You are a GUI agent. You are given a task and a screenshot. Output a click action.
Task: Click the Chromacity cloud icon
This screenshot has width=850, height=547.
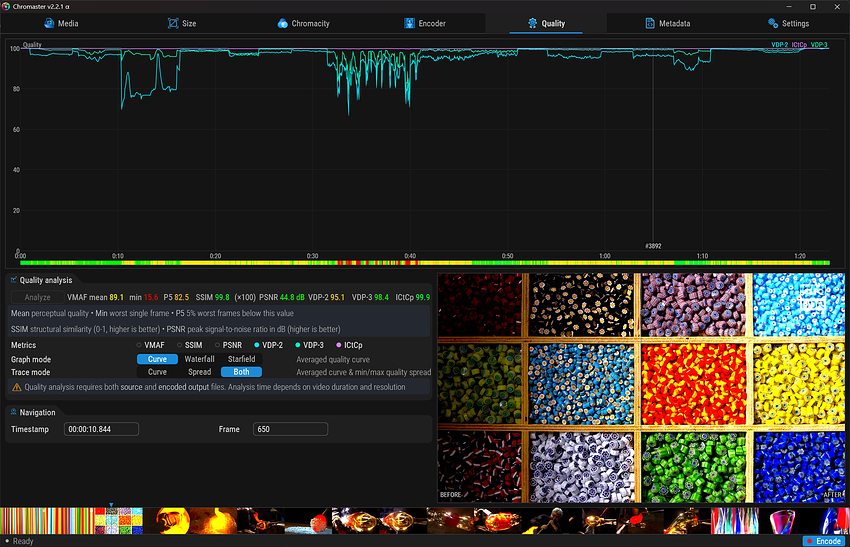(282, 23)
